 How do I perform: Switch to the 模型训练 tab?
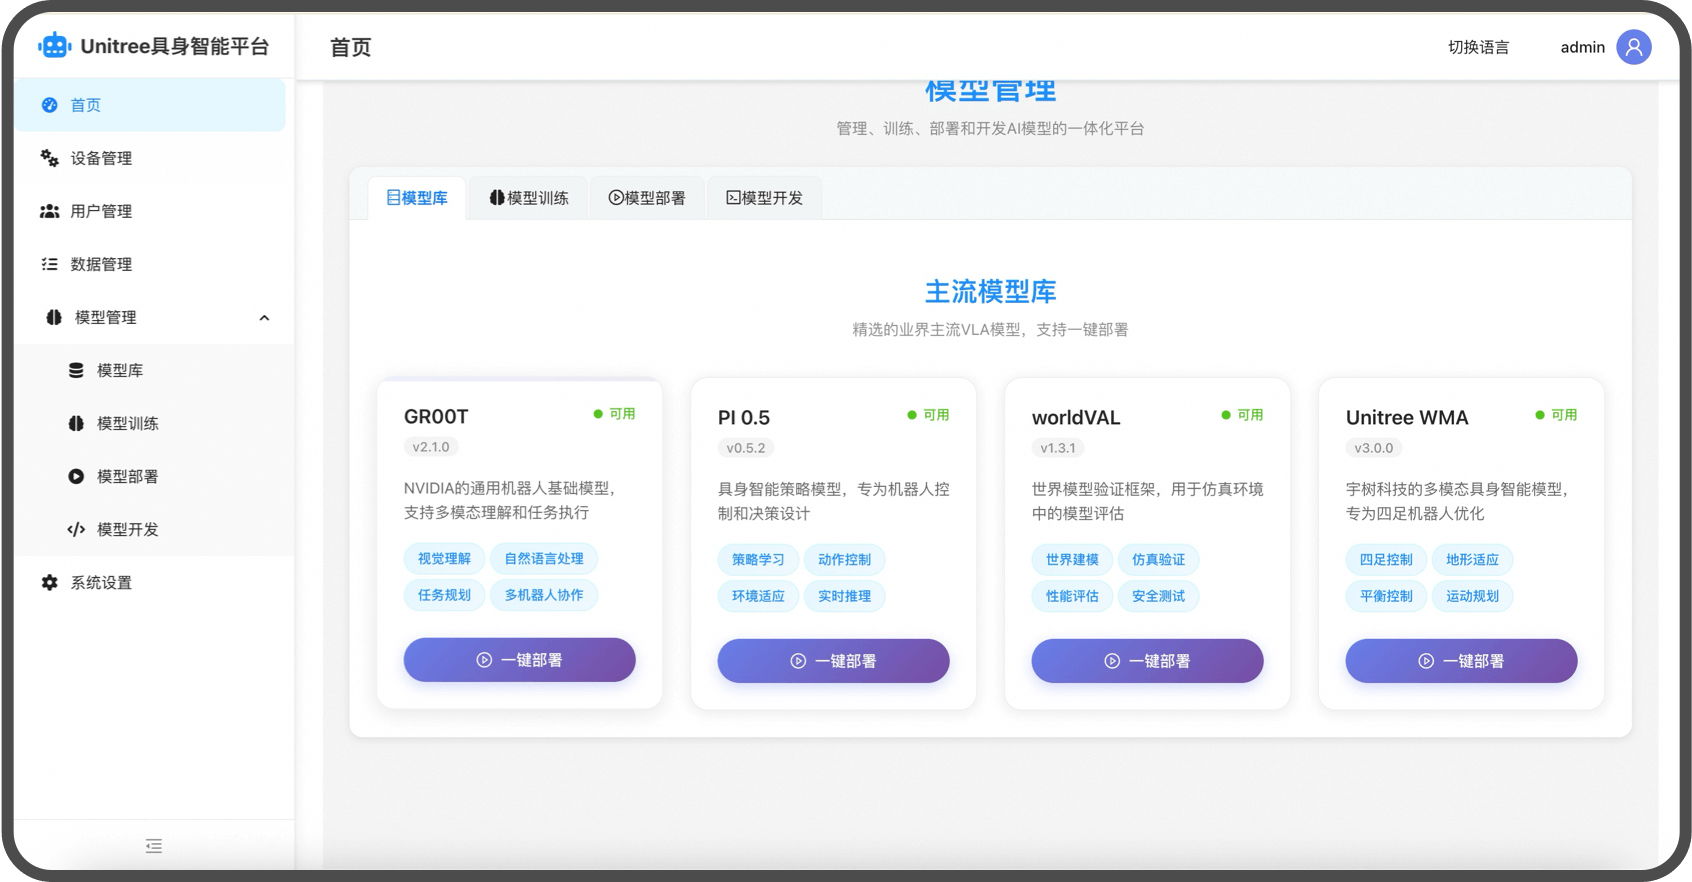529,198
